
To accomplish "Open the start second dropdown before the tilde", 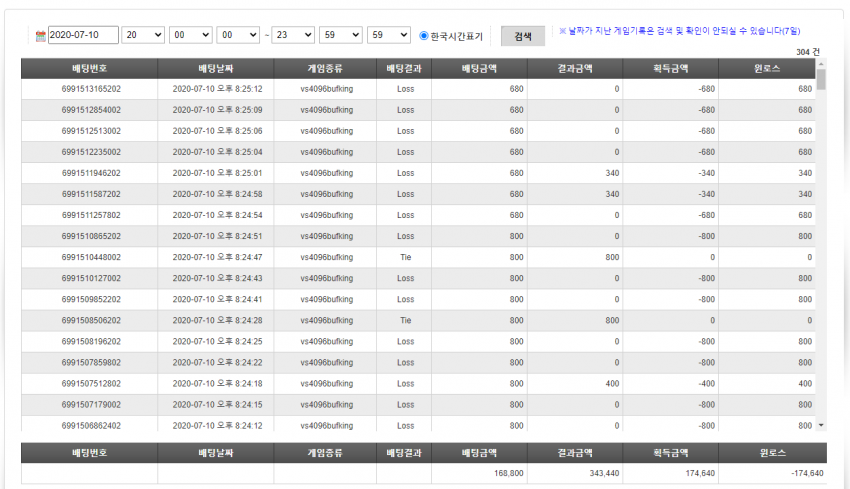I will tap(238, 35).
